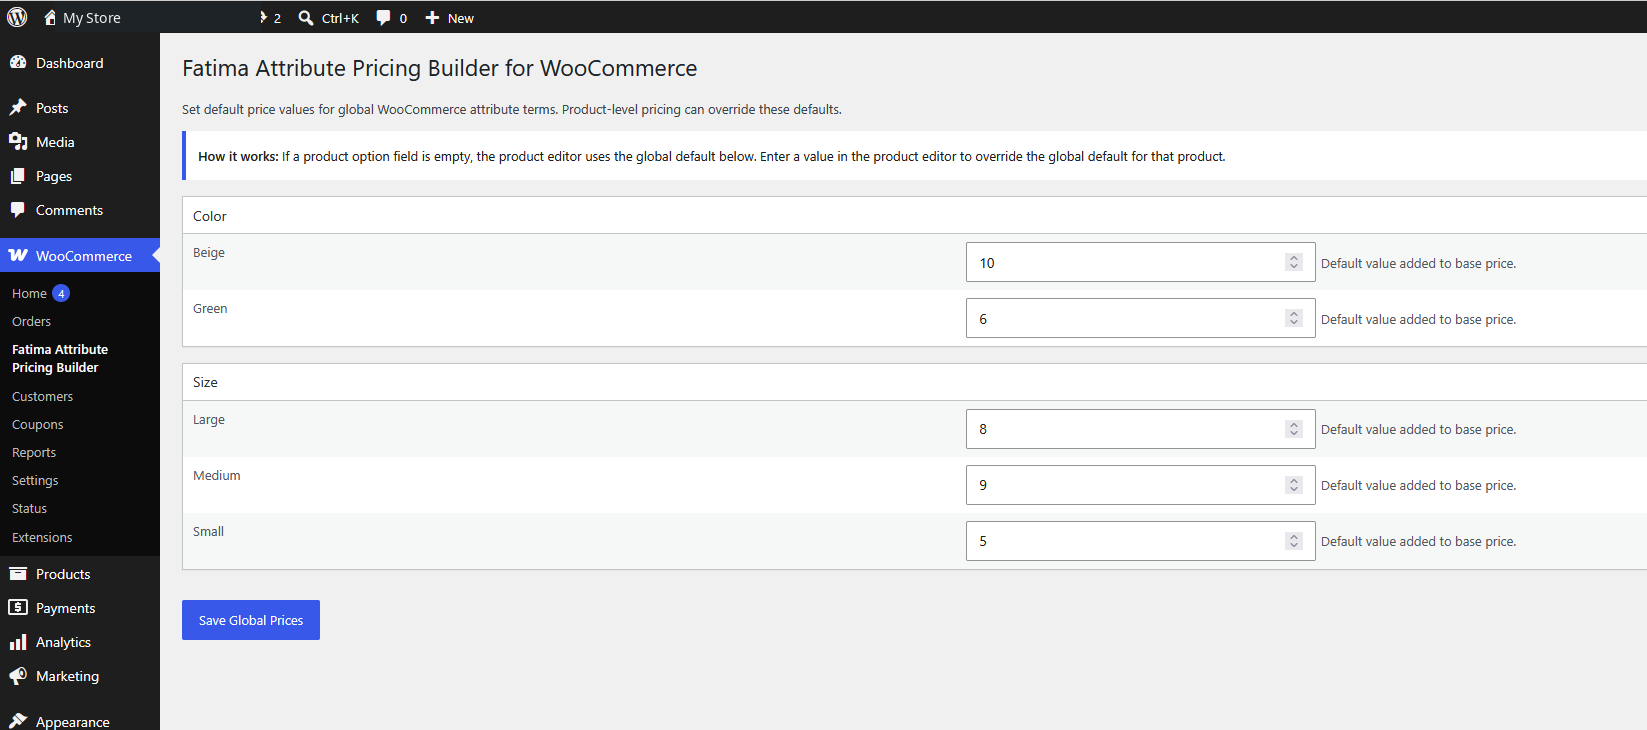1647x730 pixels.
Task: Open Fatima Attribute Pricing Builder submenu
Action: coord(60,358)
